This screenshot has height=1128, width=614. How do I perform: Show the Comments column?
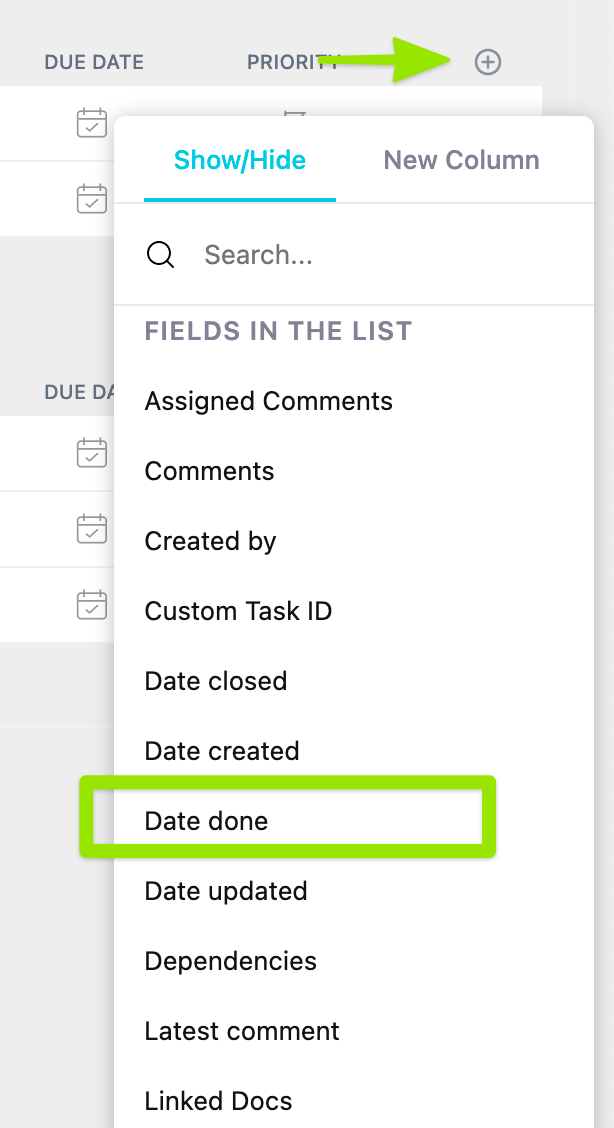click(x=209, y=470)
